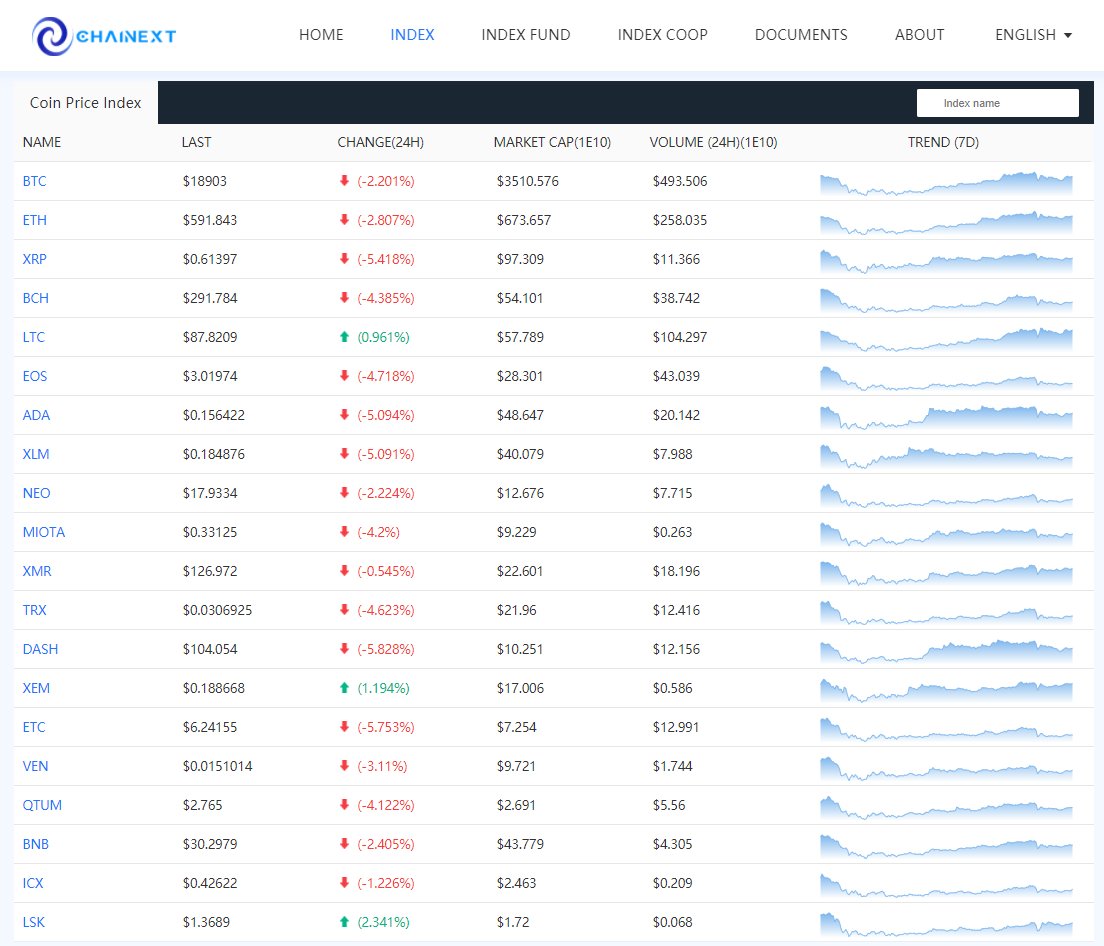
Task: Click the LAST column header
Action: (x=196, y=142)
